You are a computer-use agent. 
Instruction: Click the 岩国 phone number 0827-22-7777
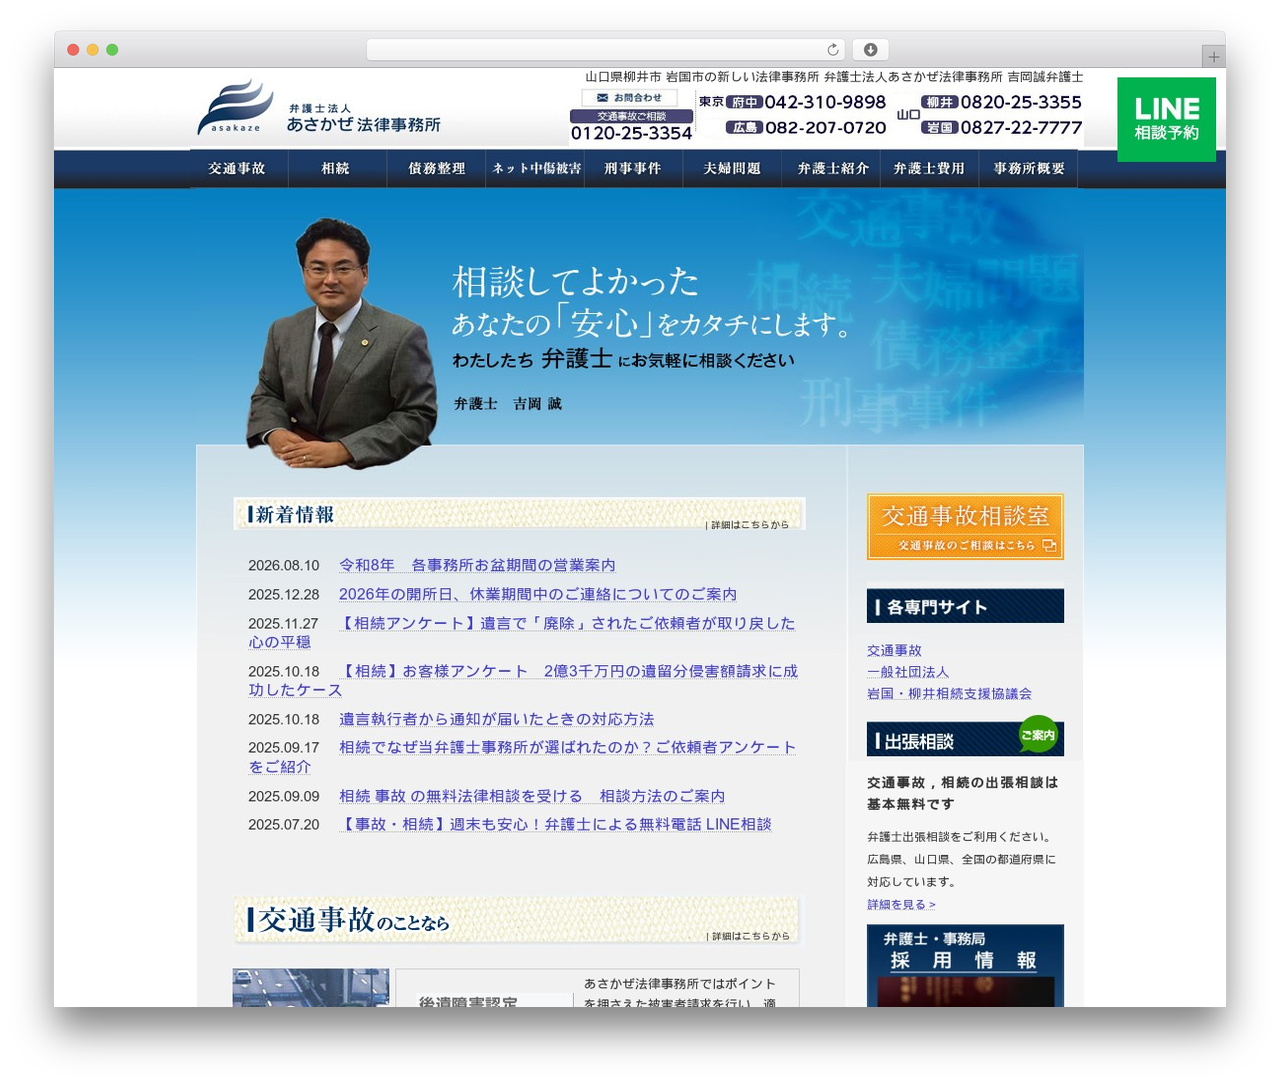point(1002,128)
